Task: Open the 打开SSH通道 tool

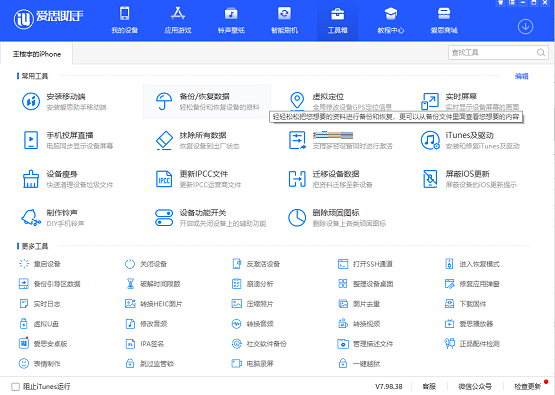Action: tap(366, 264)
